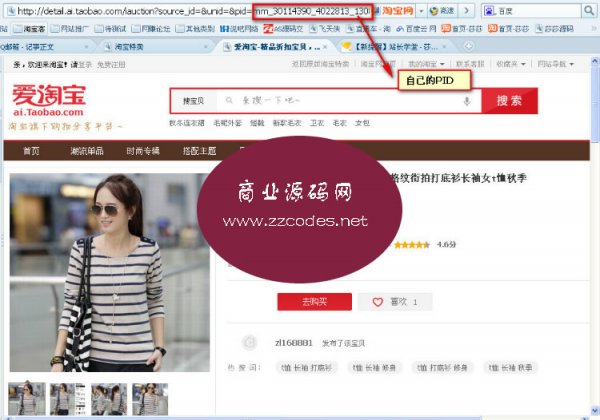Expand the bookmarks bar overflow chevron
Screen dimensions: 600x420
594,28
